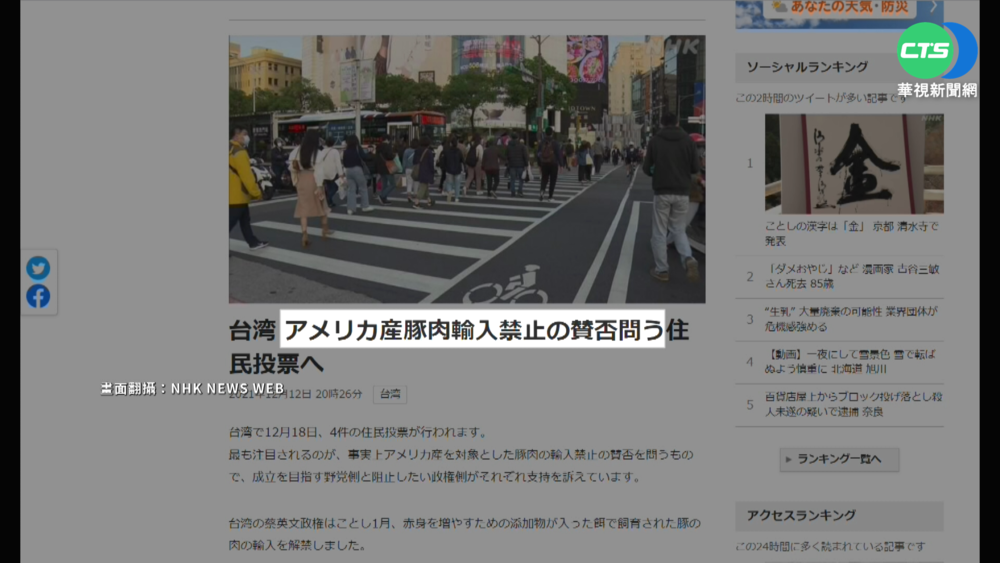Select the headline アメリカ産豚肉輸入禁止の賛否問う
This screenshot has height=563, width=1000.
pyautogui.click(x=473, y=330)
